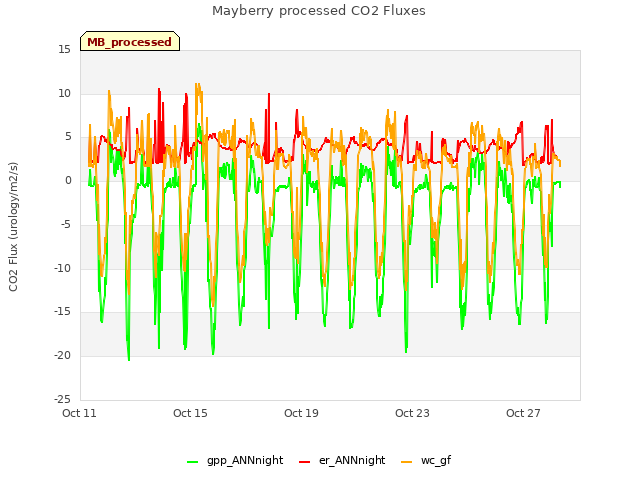Viewport: 640px width, 480px height.
Task: Click the y-axis value -20
Action: [62, 356]
